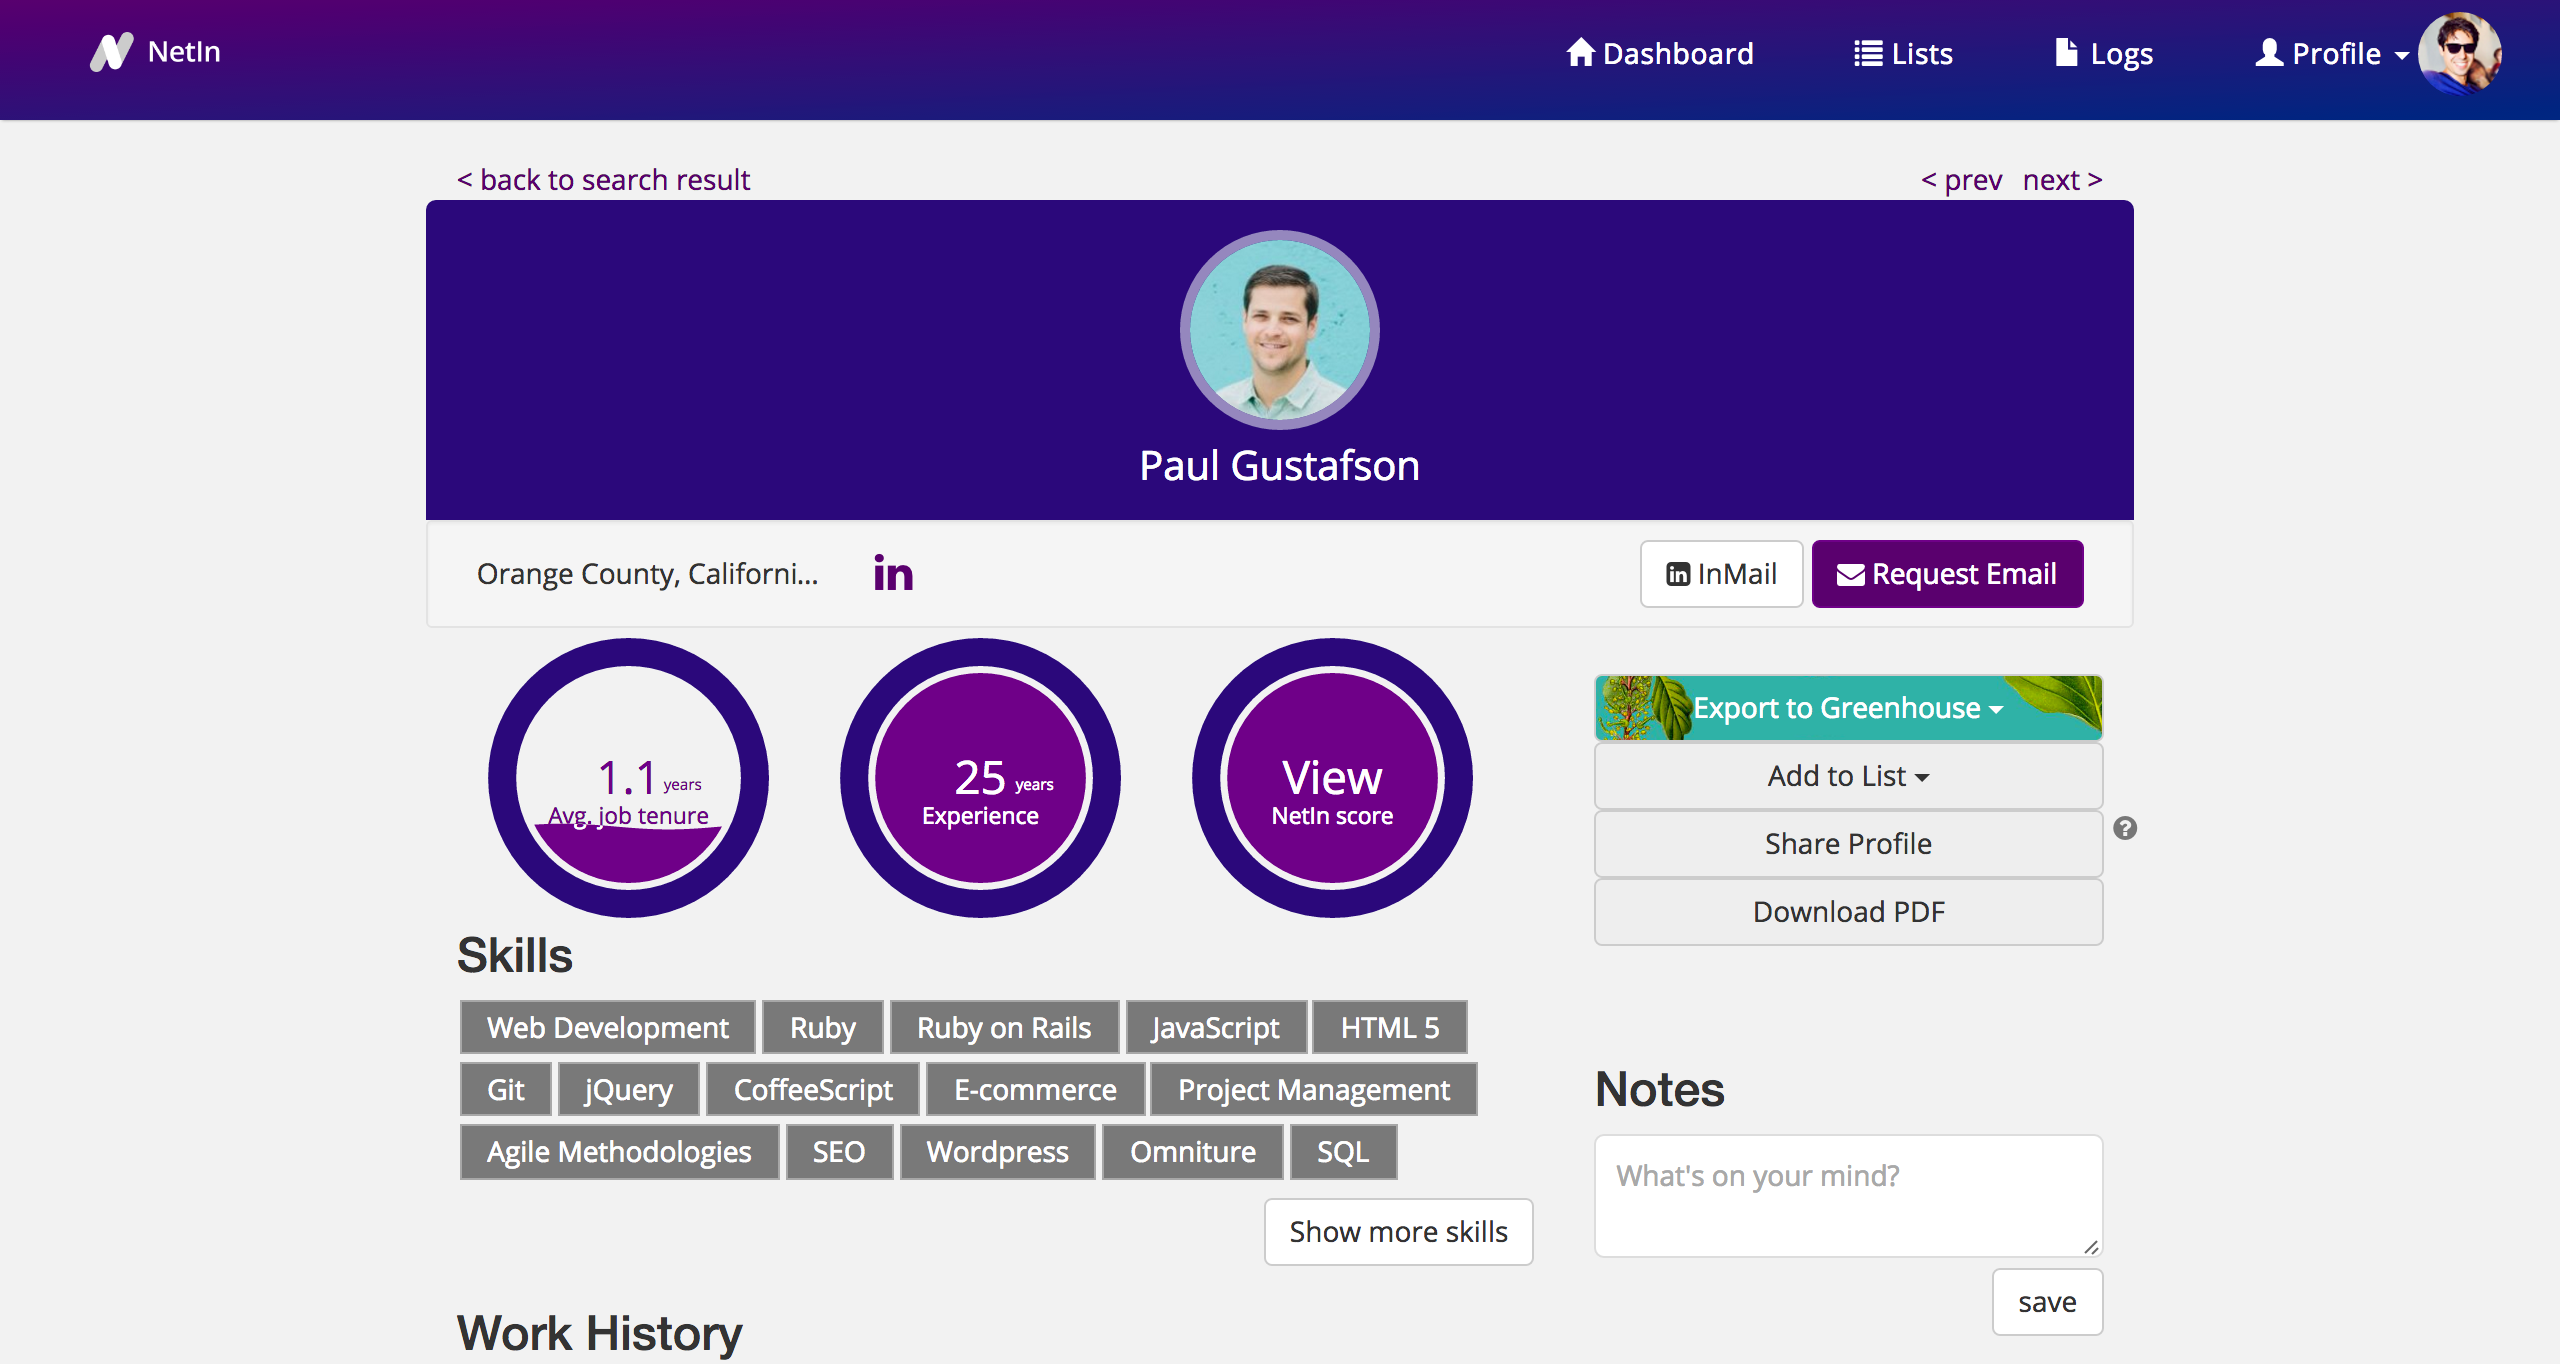Go to the next candidate
The image size is (2560, 1364).
click(2062, 180)
